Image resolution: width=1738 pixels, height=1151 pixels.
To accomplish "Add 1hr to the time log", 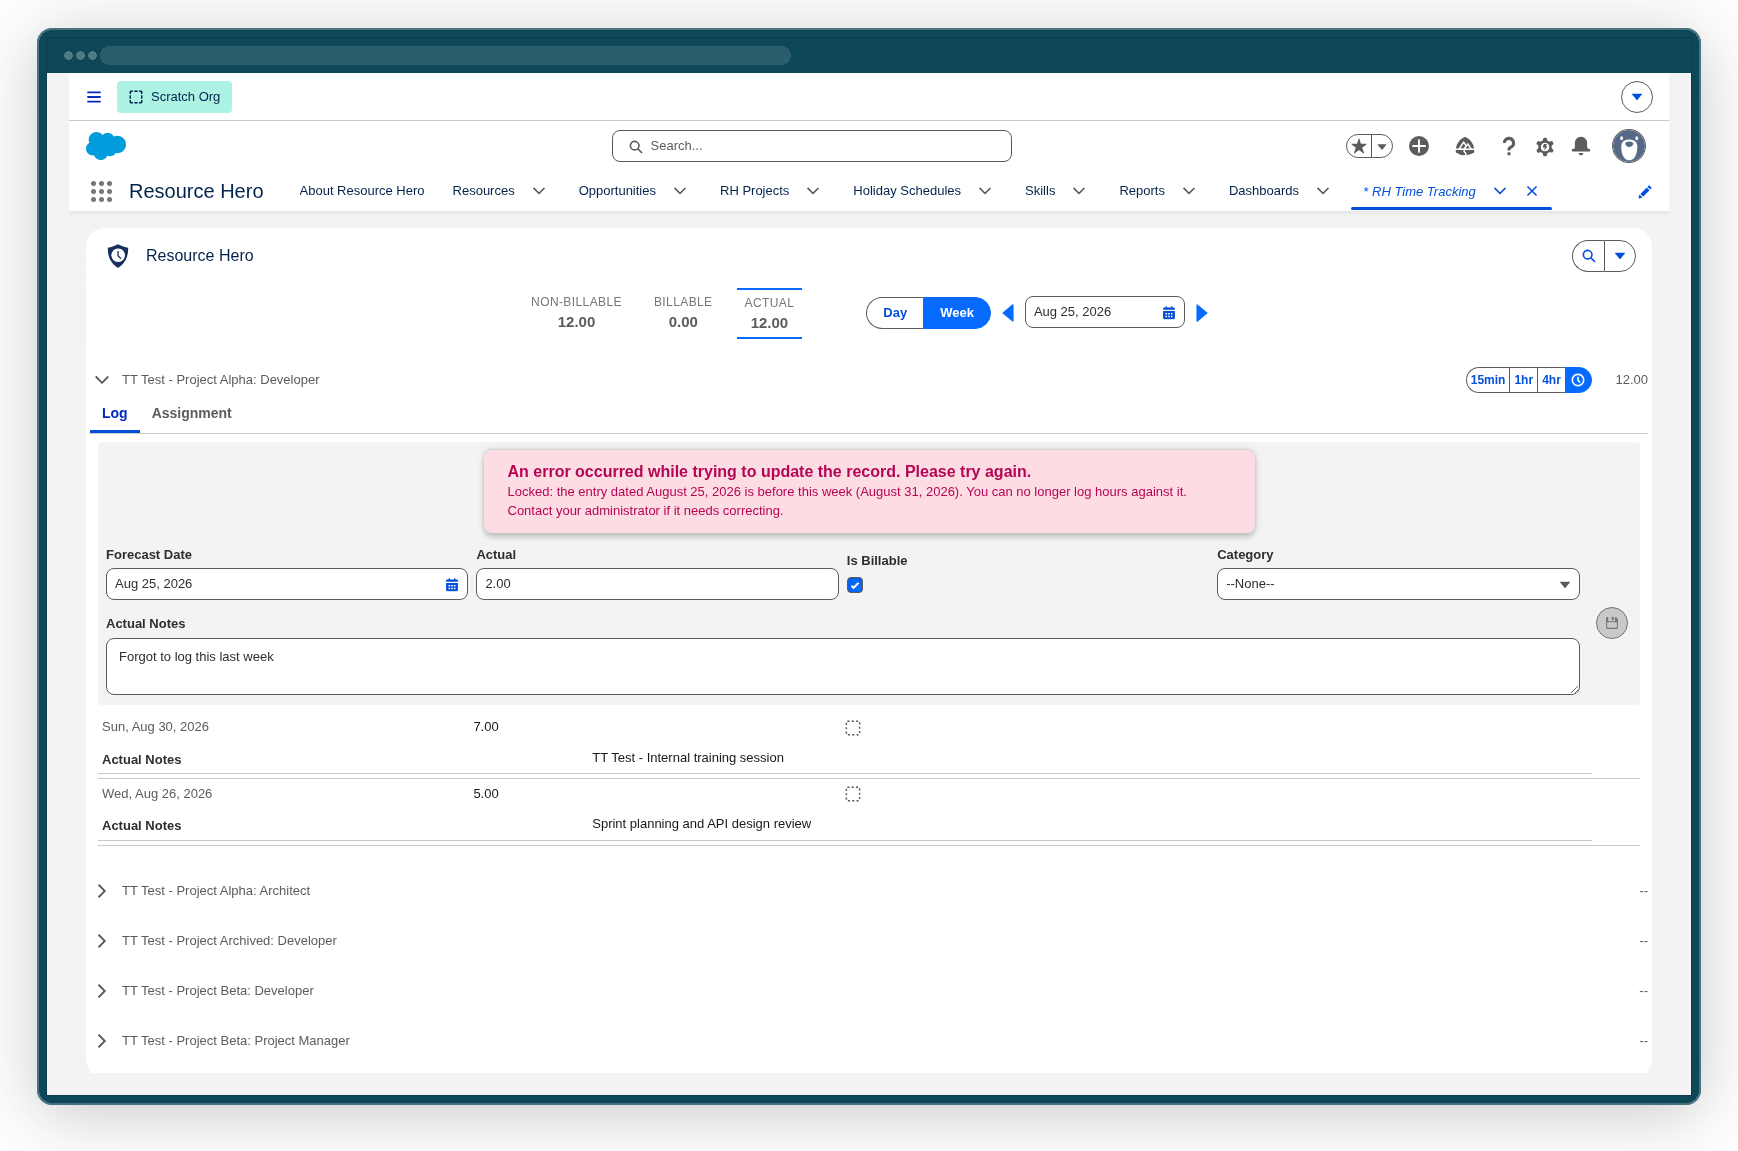I will tap(1524, 380).
